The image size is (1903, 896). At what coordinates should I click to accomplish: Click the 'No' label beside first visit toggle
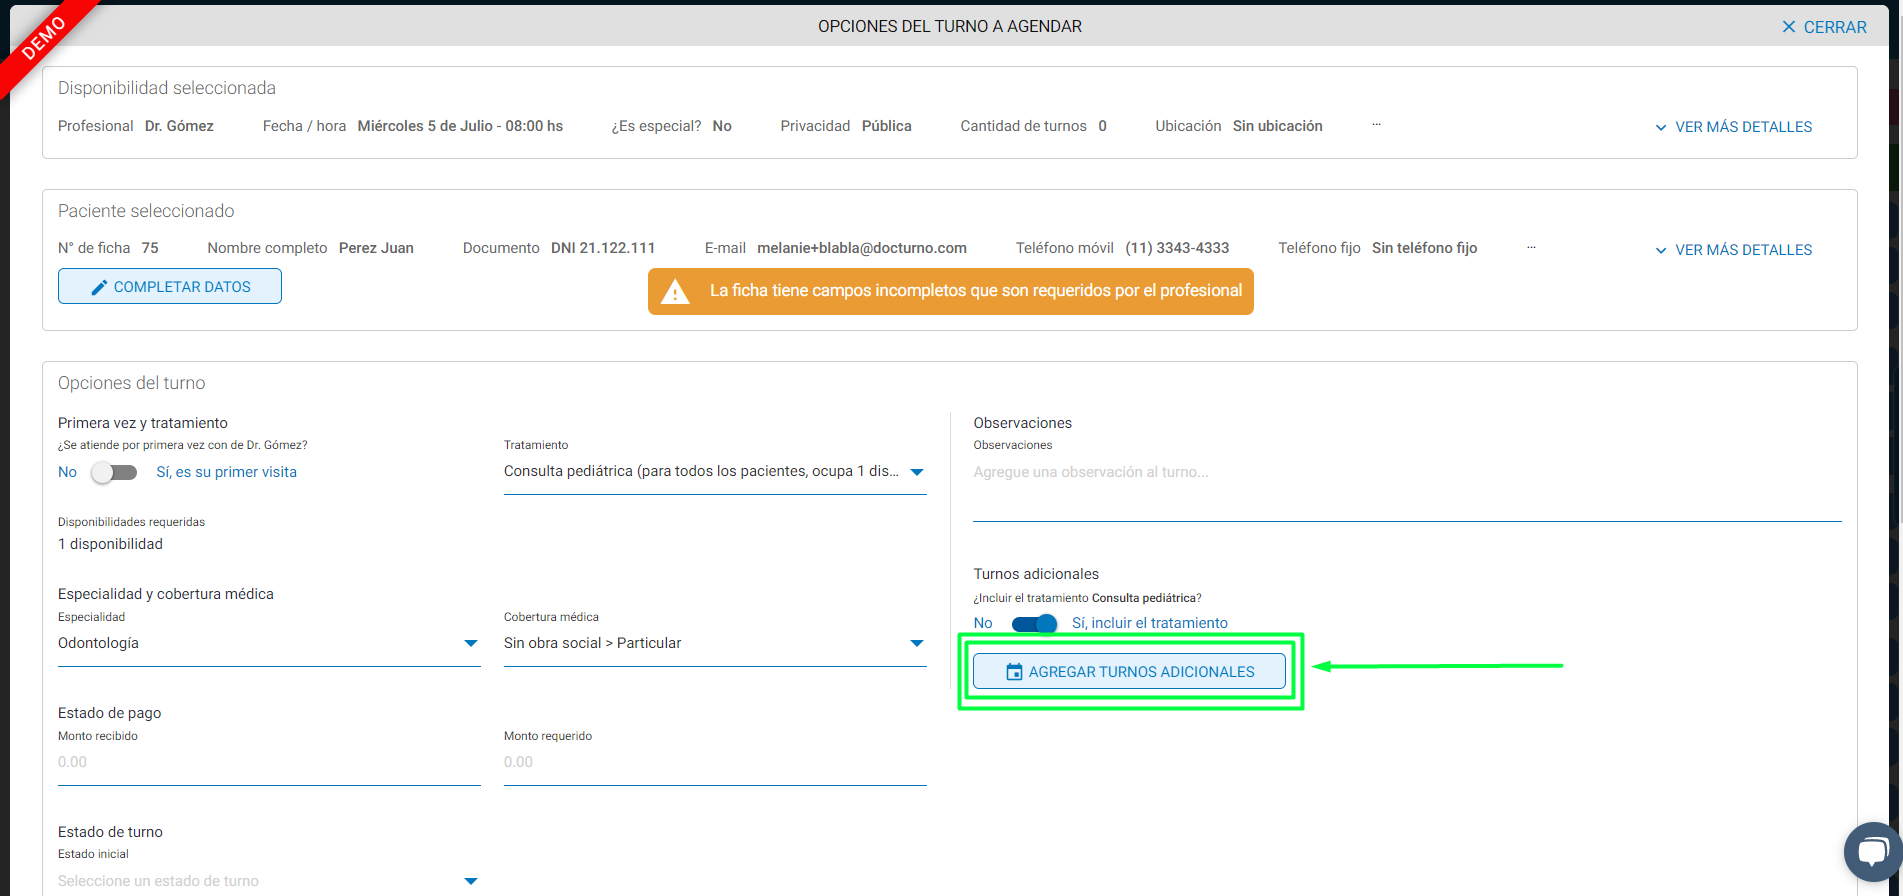[67, 472]
